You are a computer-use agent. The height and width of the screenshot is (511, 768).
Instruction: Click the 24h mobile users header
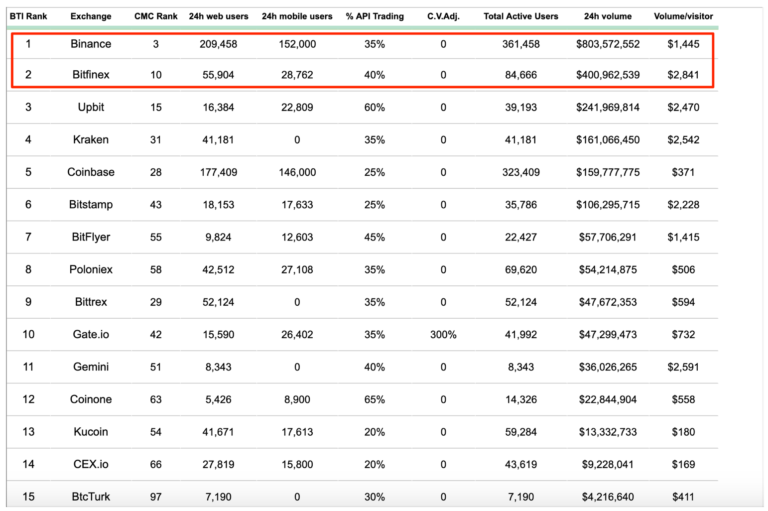[x=297, y=16]
